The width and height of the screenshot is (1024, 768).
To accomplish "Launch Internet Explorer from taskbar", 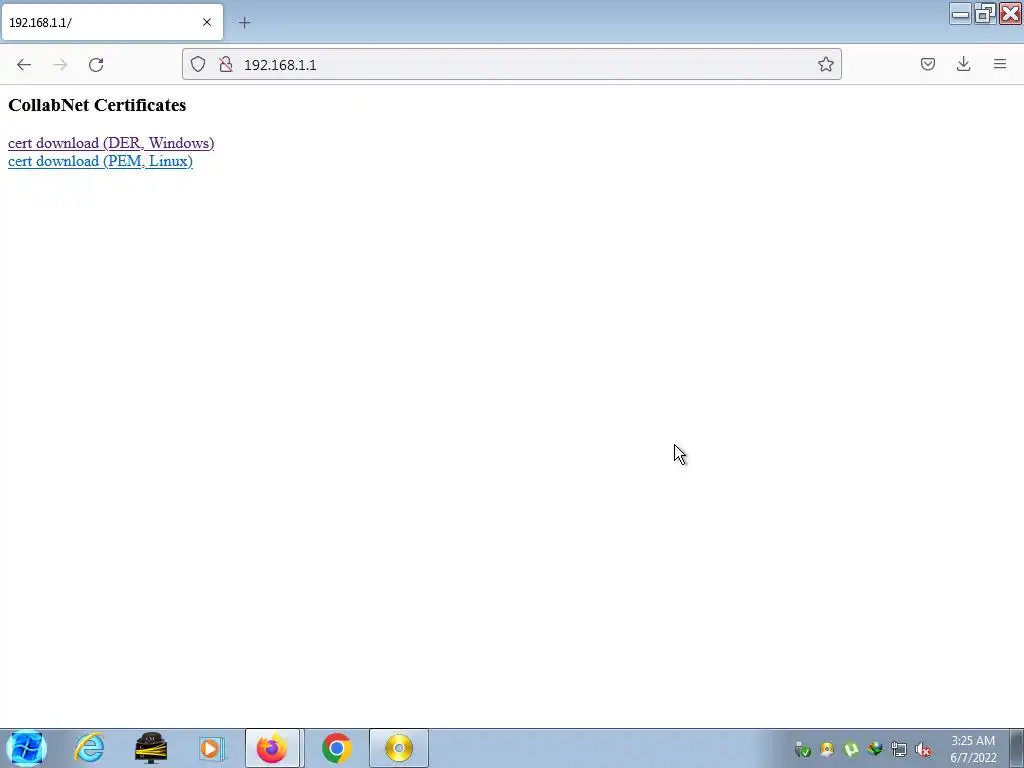I will coord(89,748).
